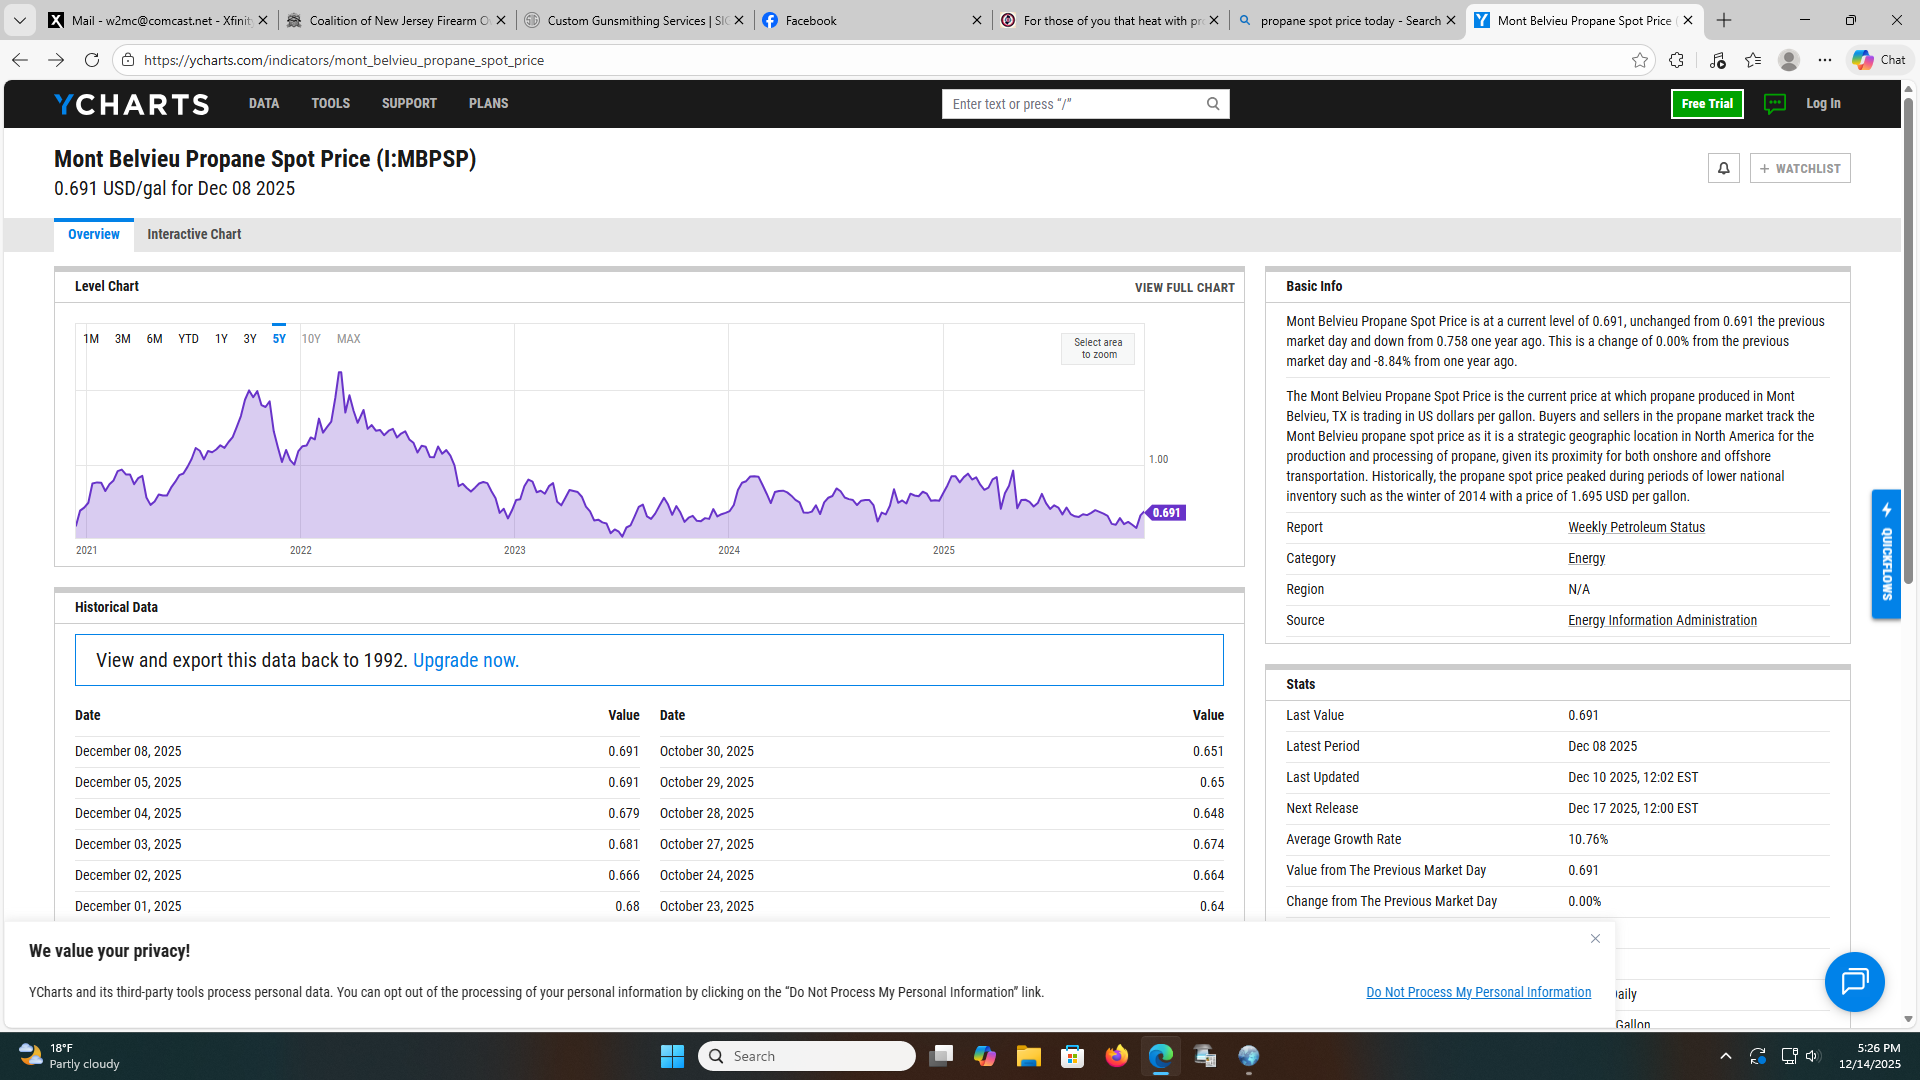The image size is (1920, 1080).
Task: Close the privacy notice banner
Action: 1595,938
